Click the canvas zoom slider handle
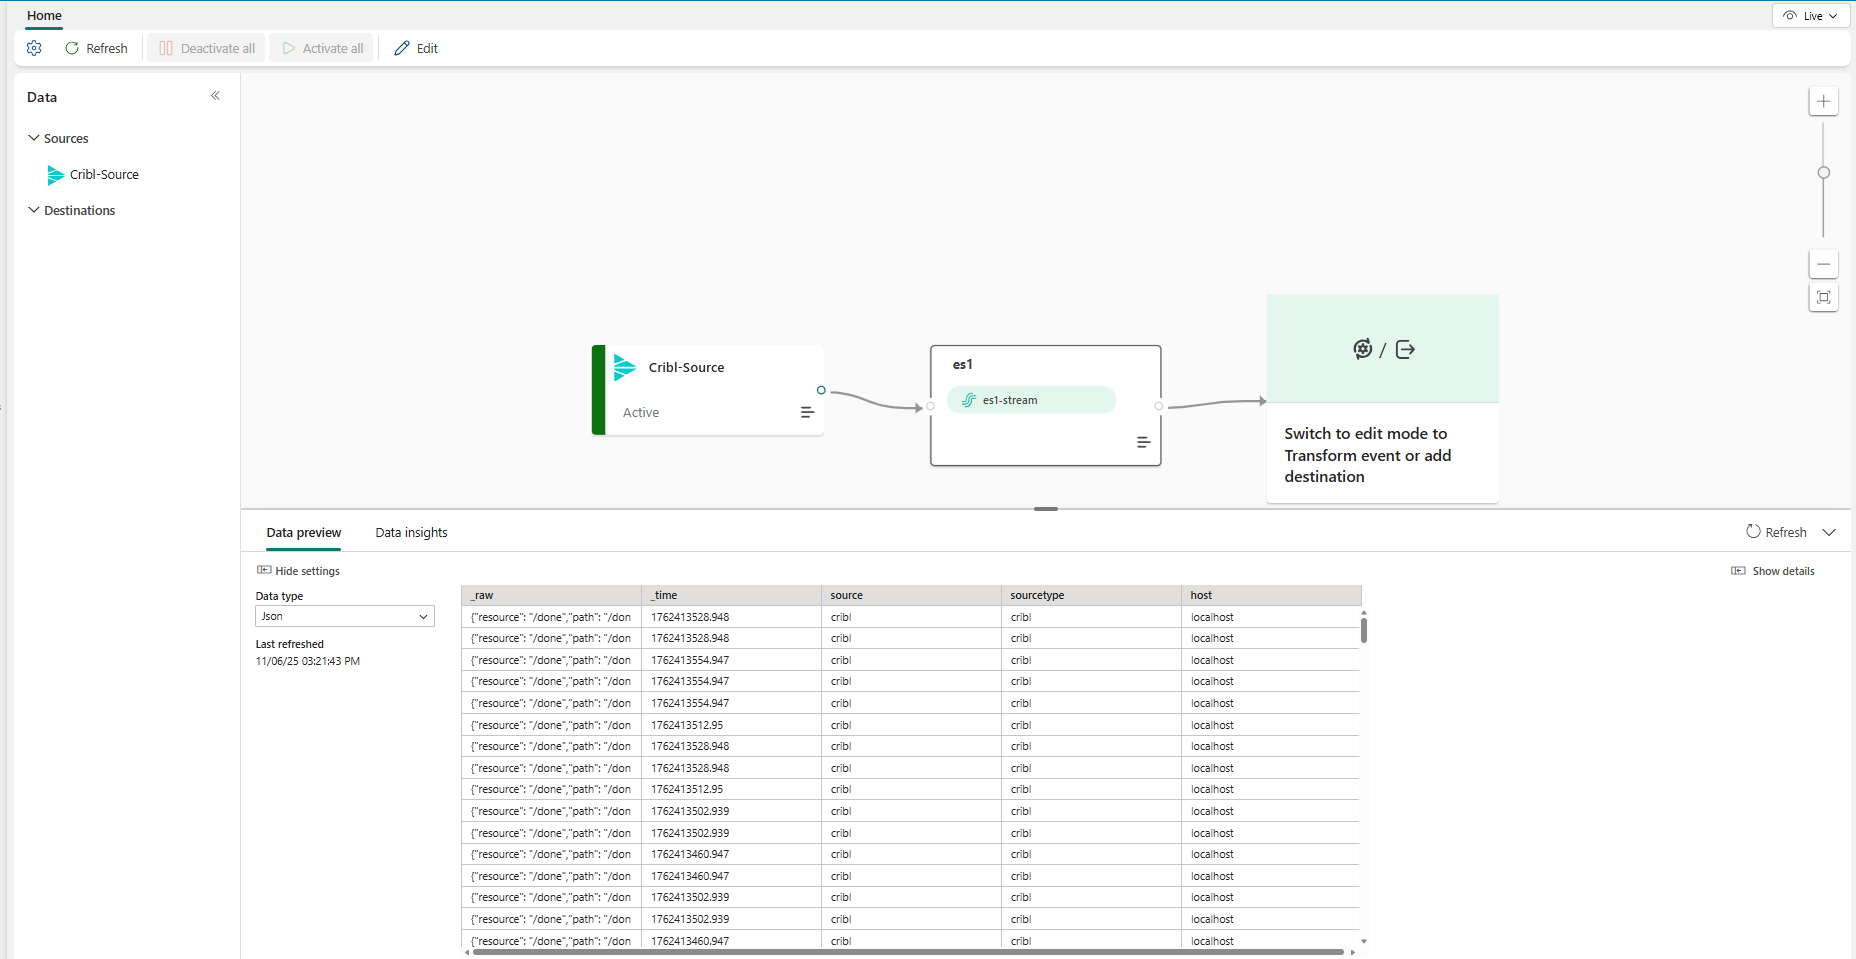Screen dimensions: 1856x959 point(1823,173)
